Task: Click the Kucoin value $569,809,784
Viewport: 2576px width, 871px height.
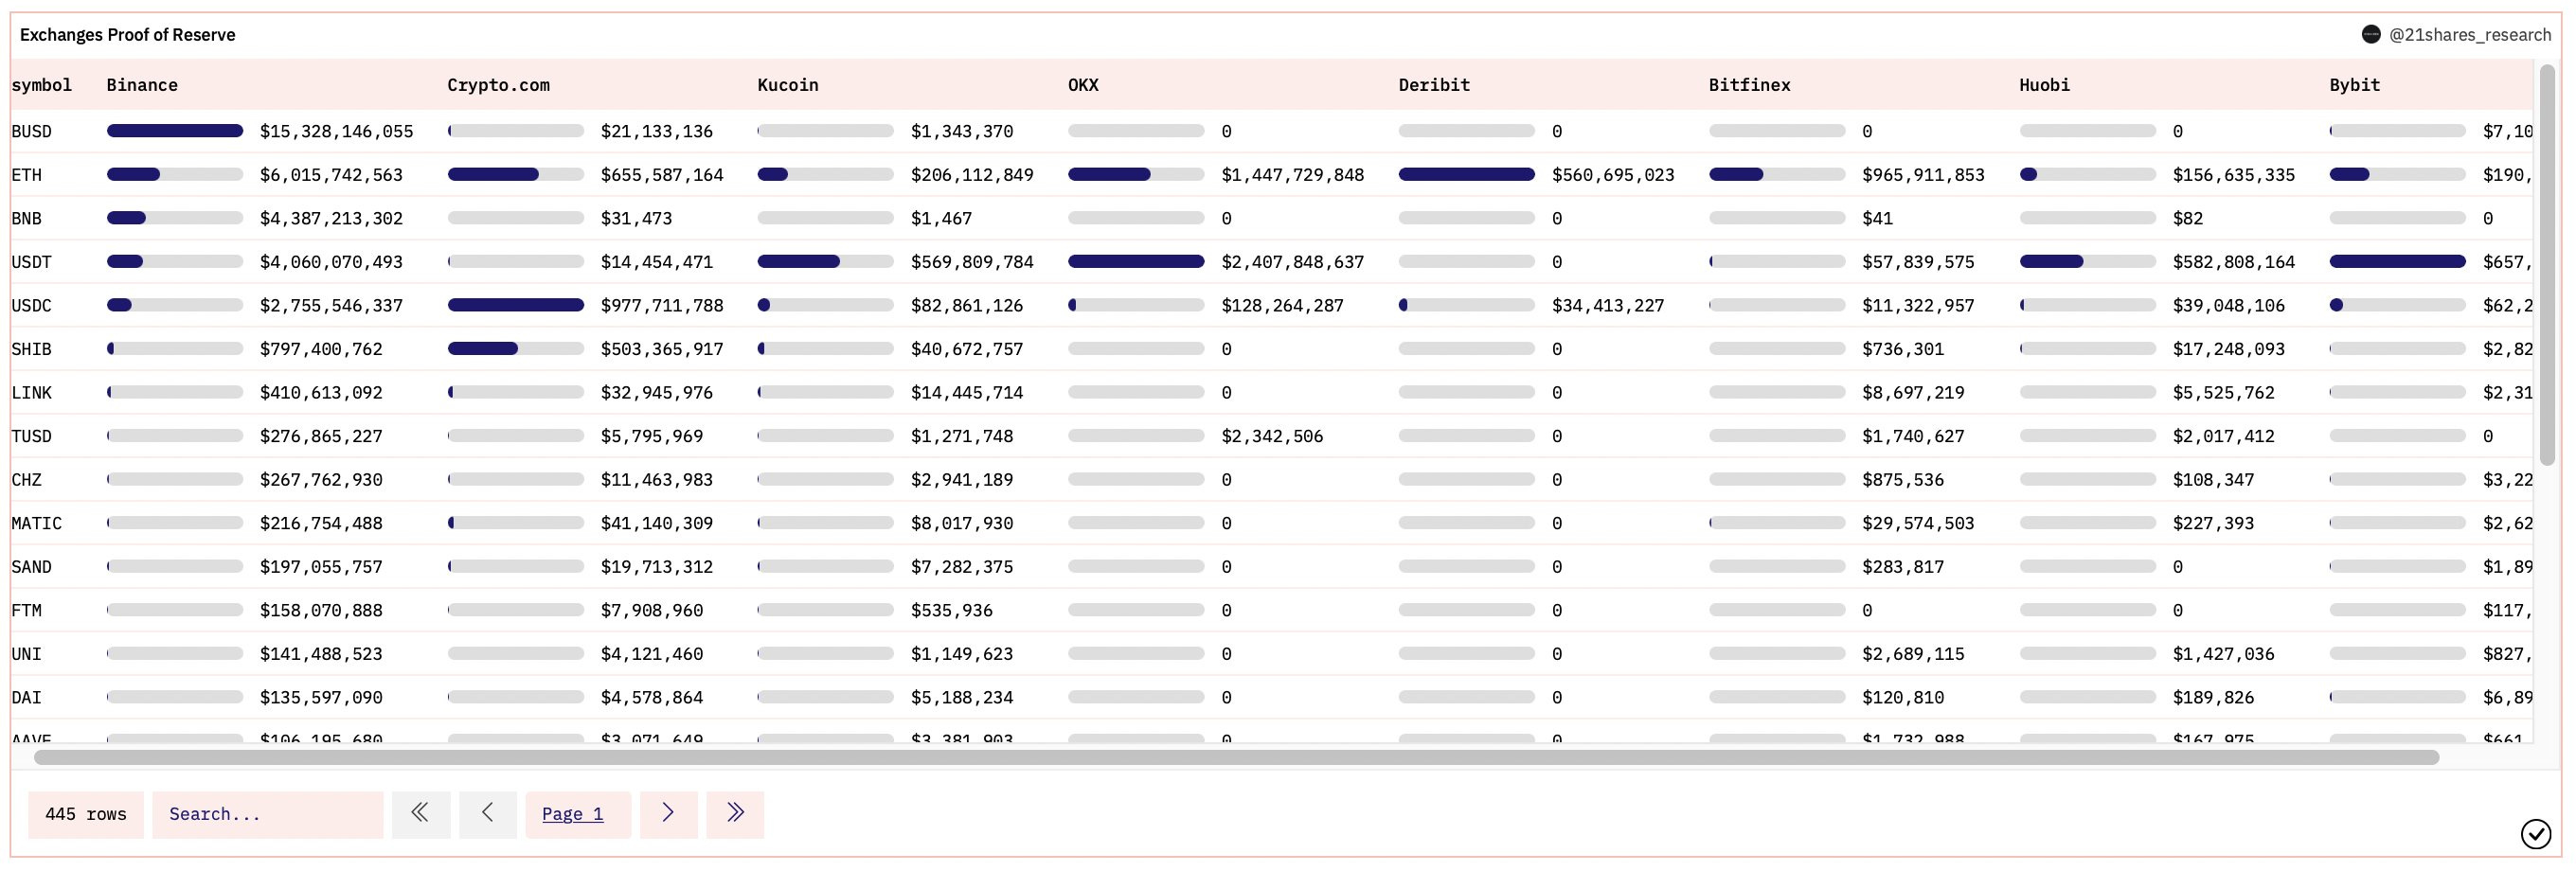Action: 972,262
